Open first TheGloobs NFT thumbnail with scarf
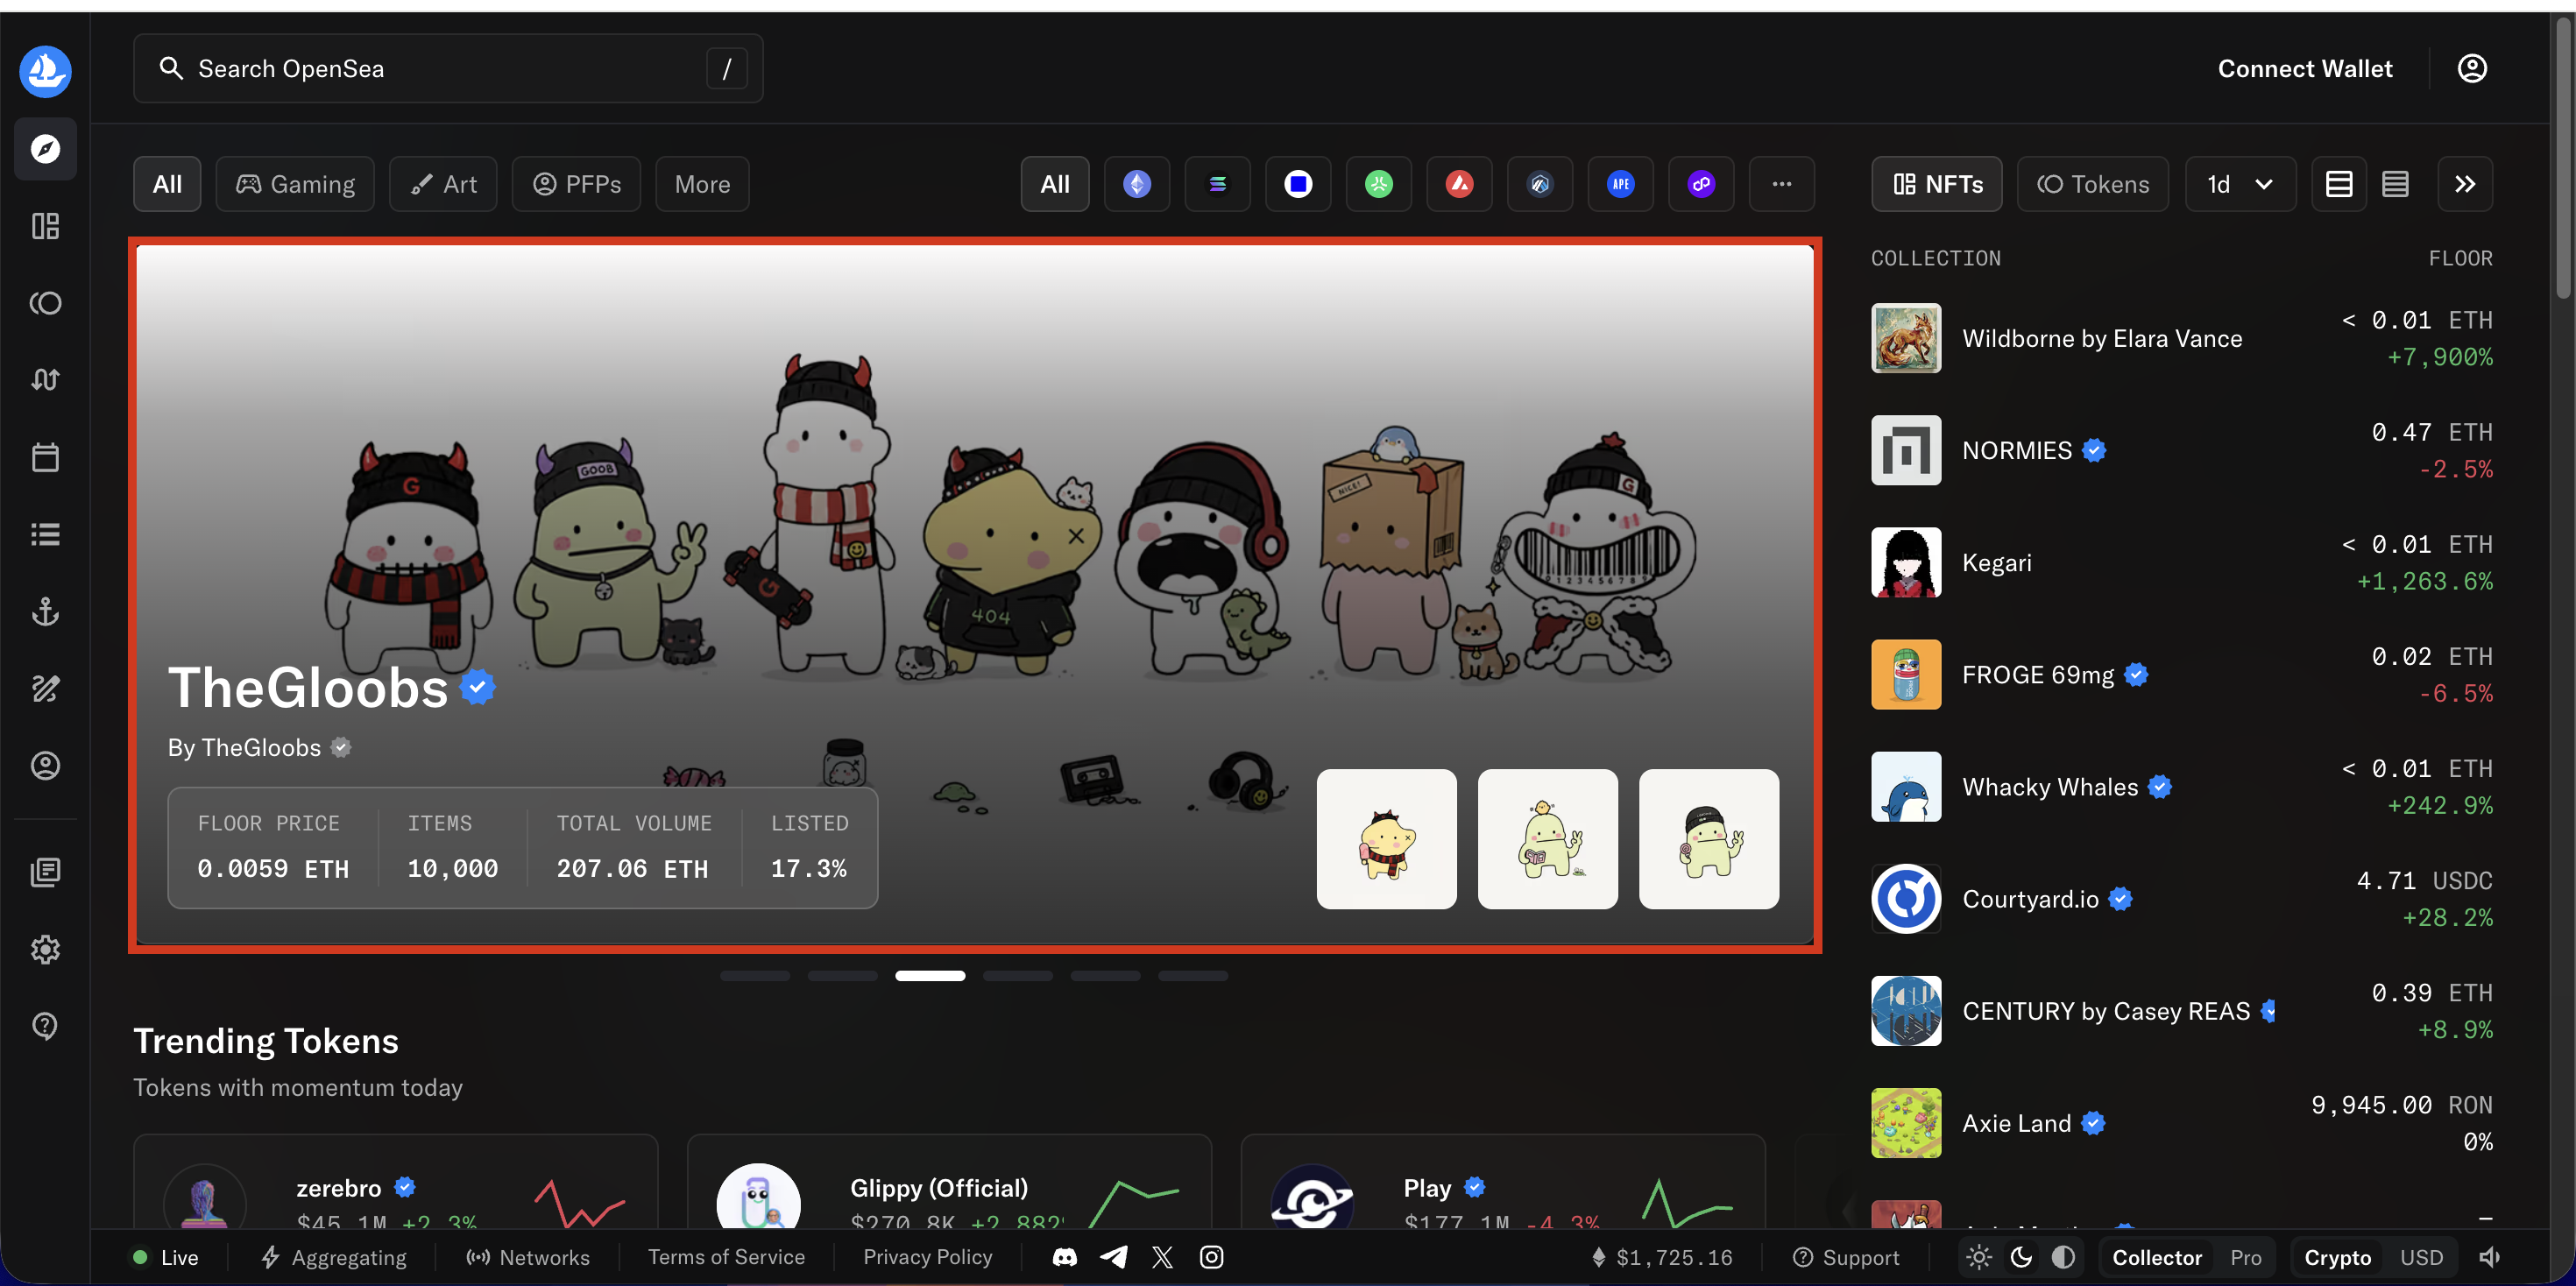The height and width of the screenshot is (1286, 2576). 1386,839
